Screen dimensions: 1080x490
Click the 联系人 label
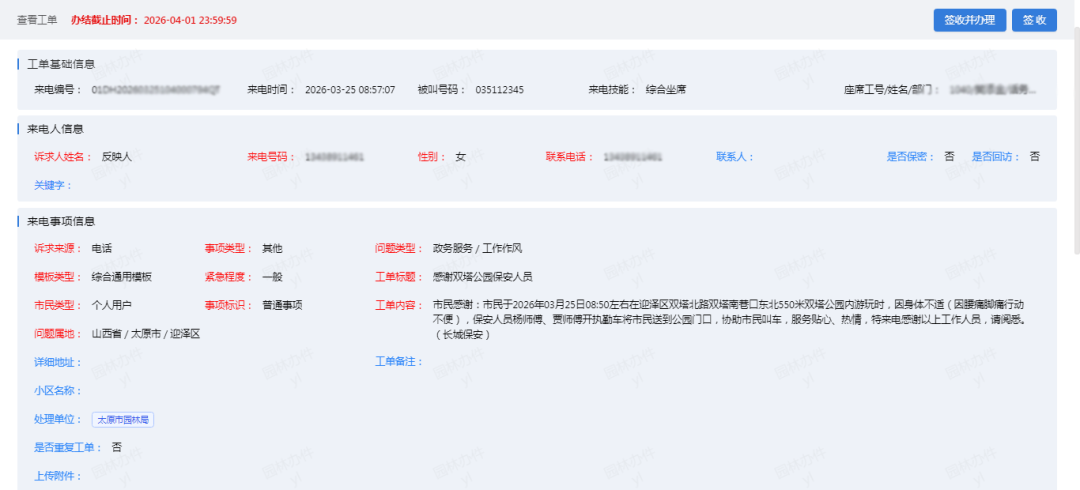(x=735, y=156)
